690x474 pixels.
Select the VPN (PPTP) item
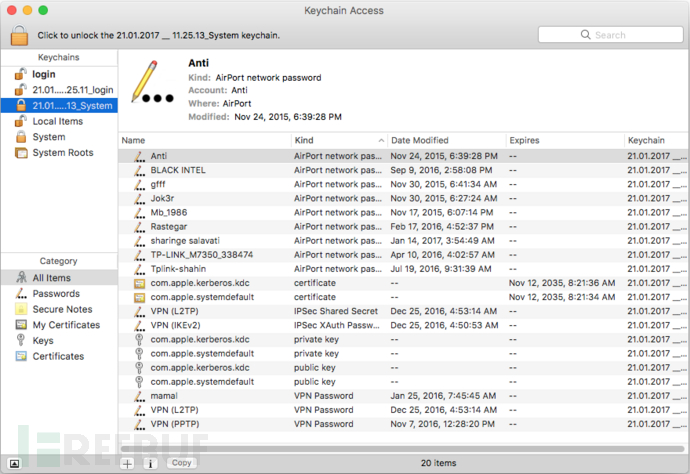tap(403, 424)
